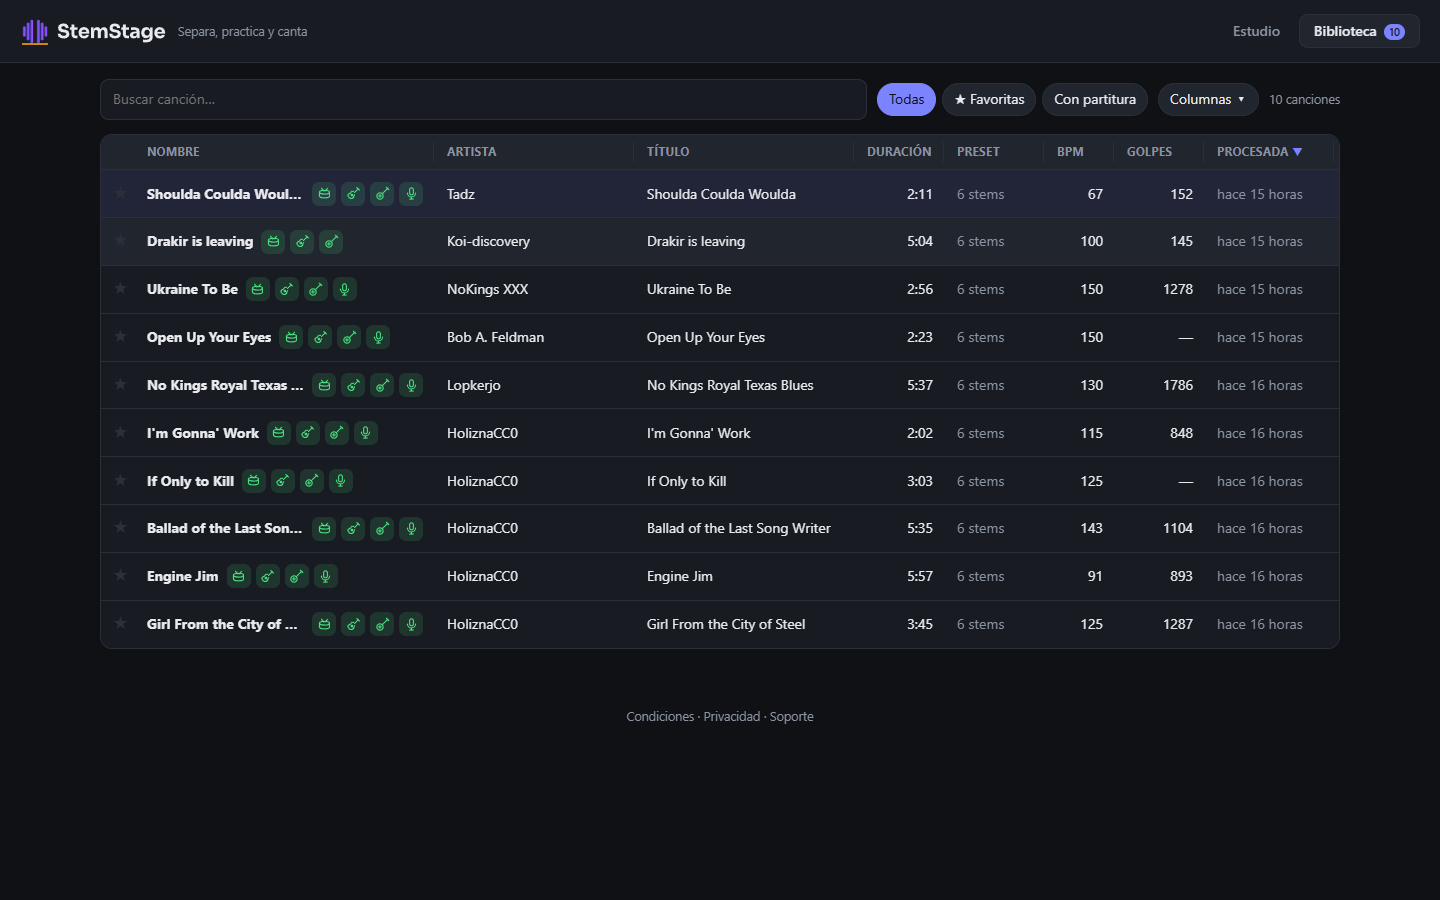Mark Open Up Your Eyes as favorite

coord(121,337)
